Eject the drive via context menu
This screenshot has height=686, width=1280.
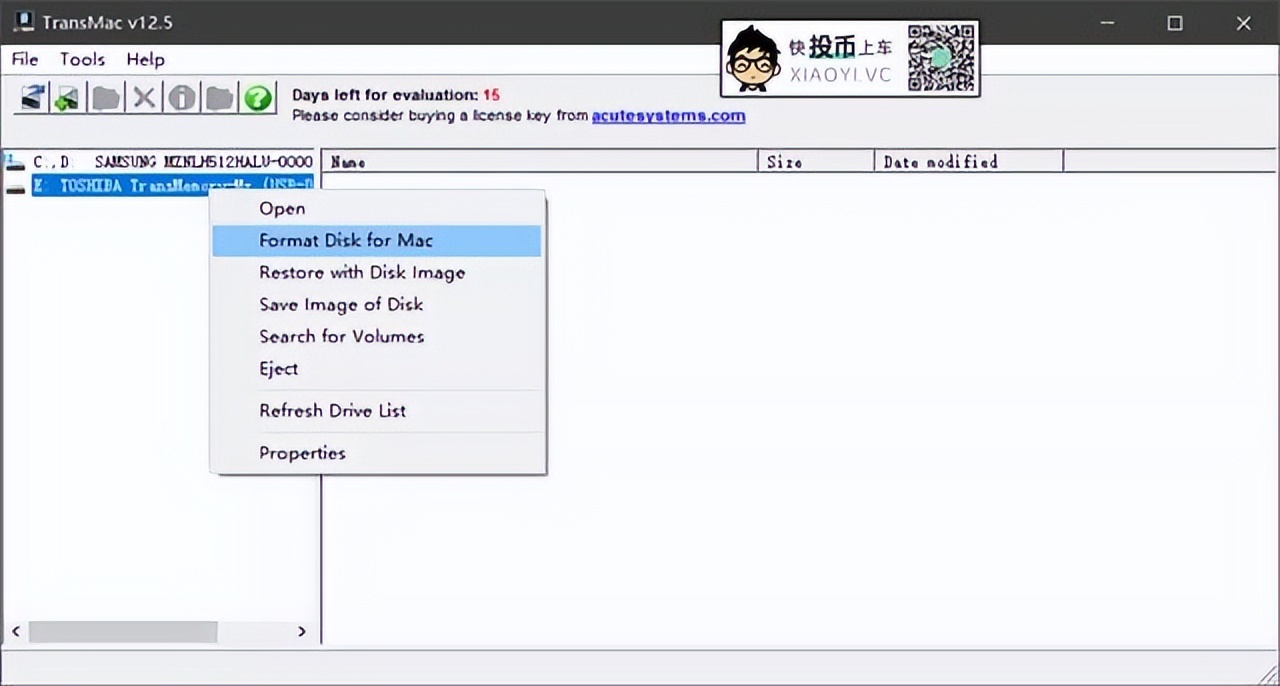(x=377, y=368)
